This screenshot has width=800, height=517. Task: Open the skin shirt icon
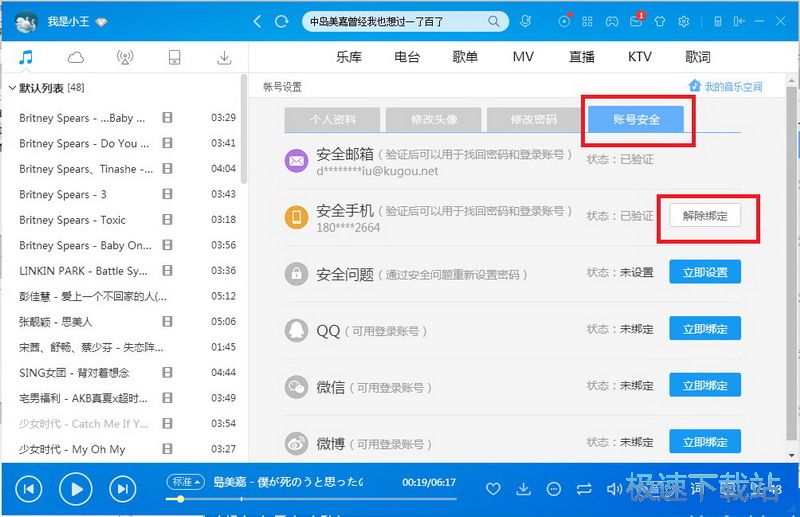(660, 21)
